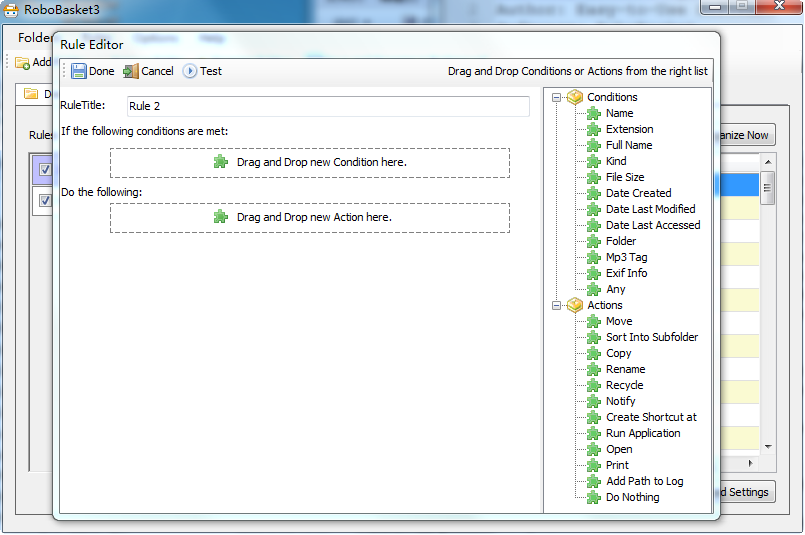The height and width of the screenshot is (535, 805).
Task: Click the Organize Now button
Action: pos(745,135)
